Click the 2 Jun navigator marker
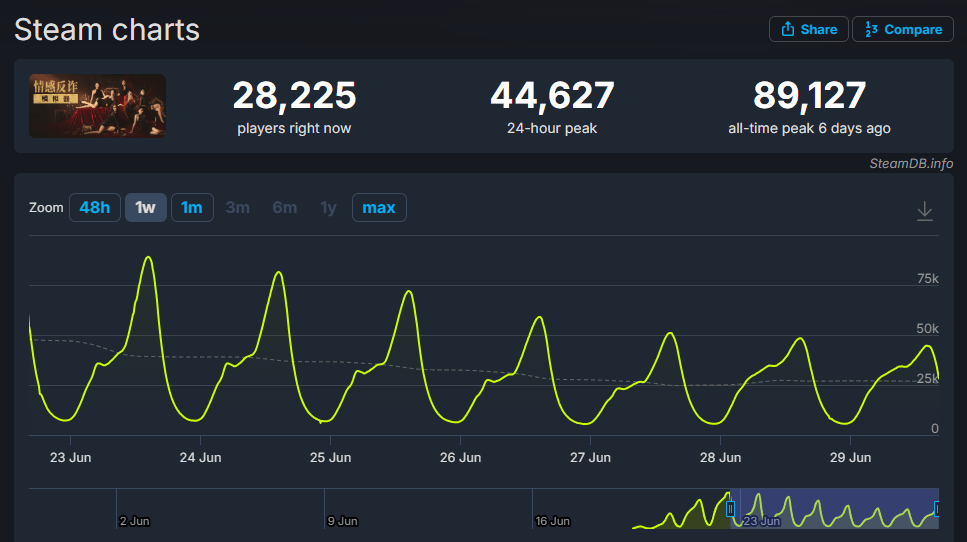Image resolution: width=967 pixels, height=542 pixels. [134, 521]
